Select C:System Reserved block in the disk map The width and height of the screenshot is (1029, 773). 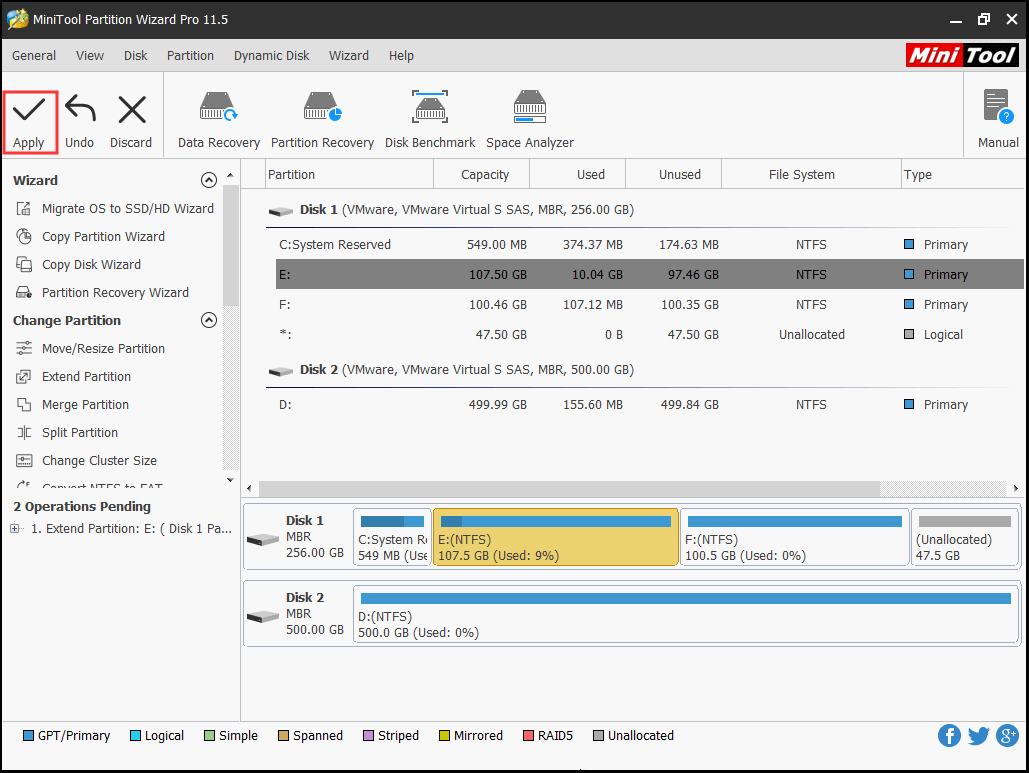(392, 537)
